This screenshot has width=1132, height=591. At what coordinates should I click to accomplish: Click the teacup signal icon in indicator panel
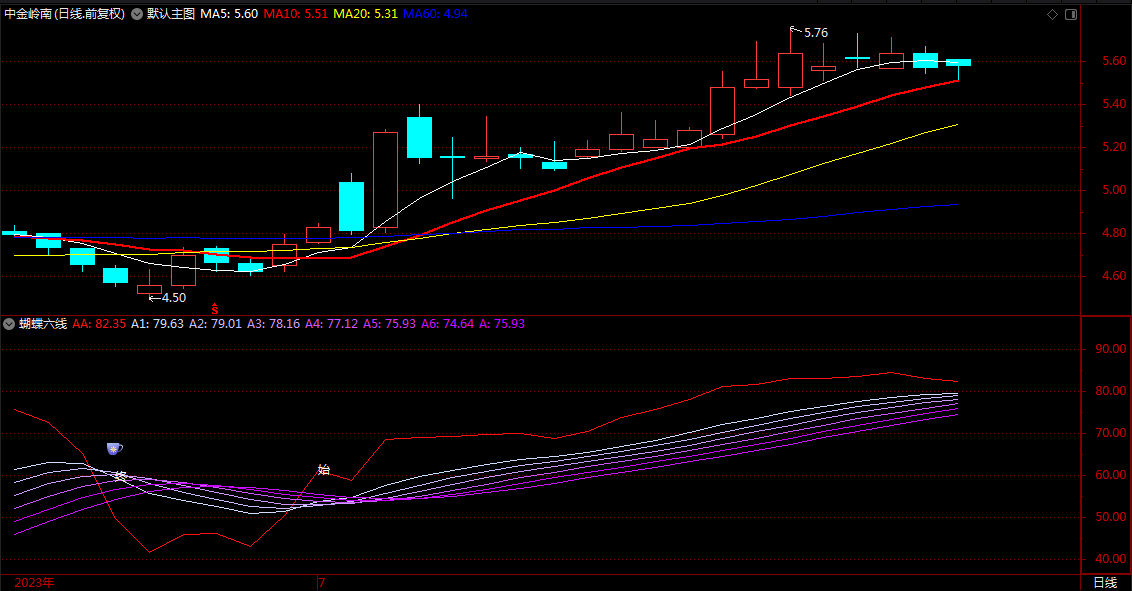click(114, 449)
